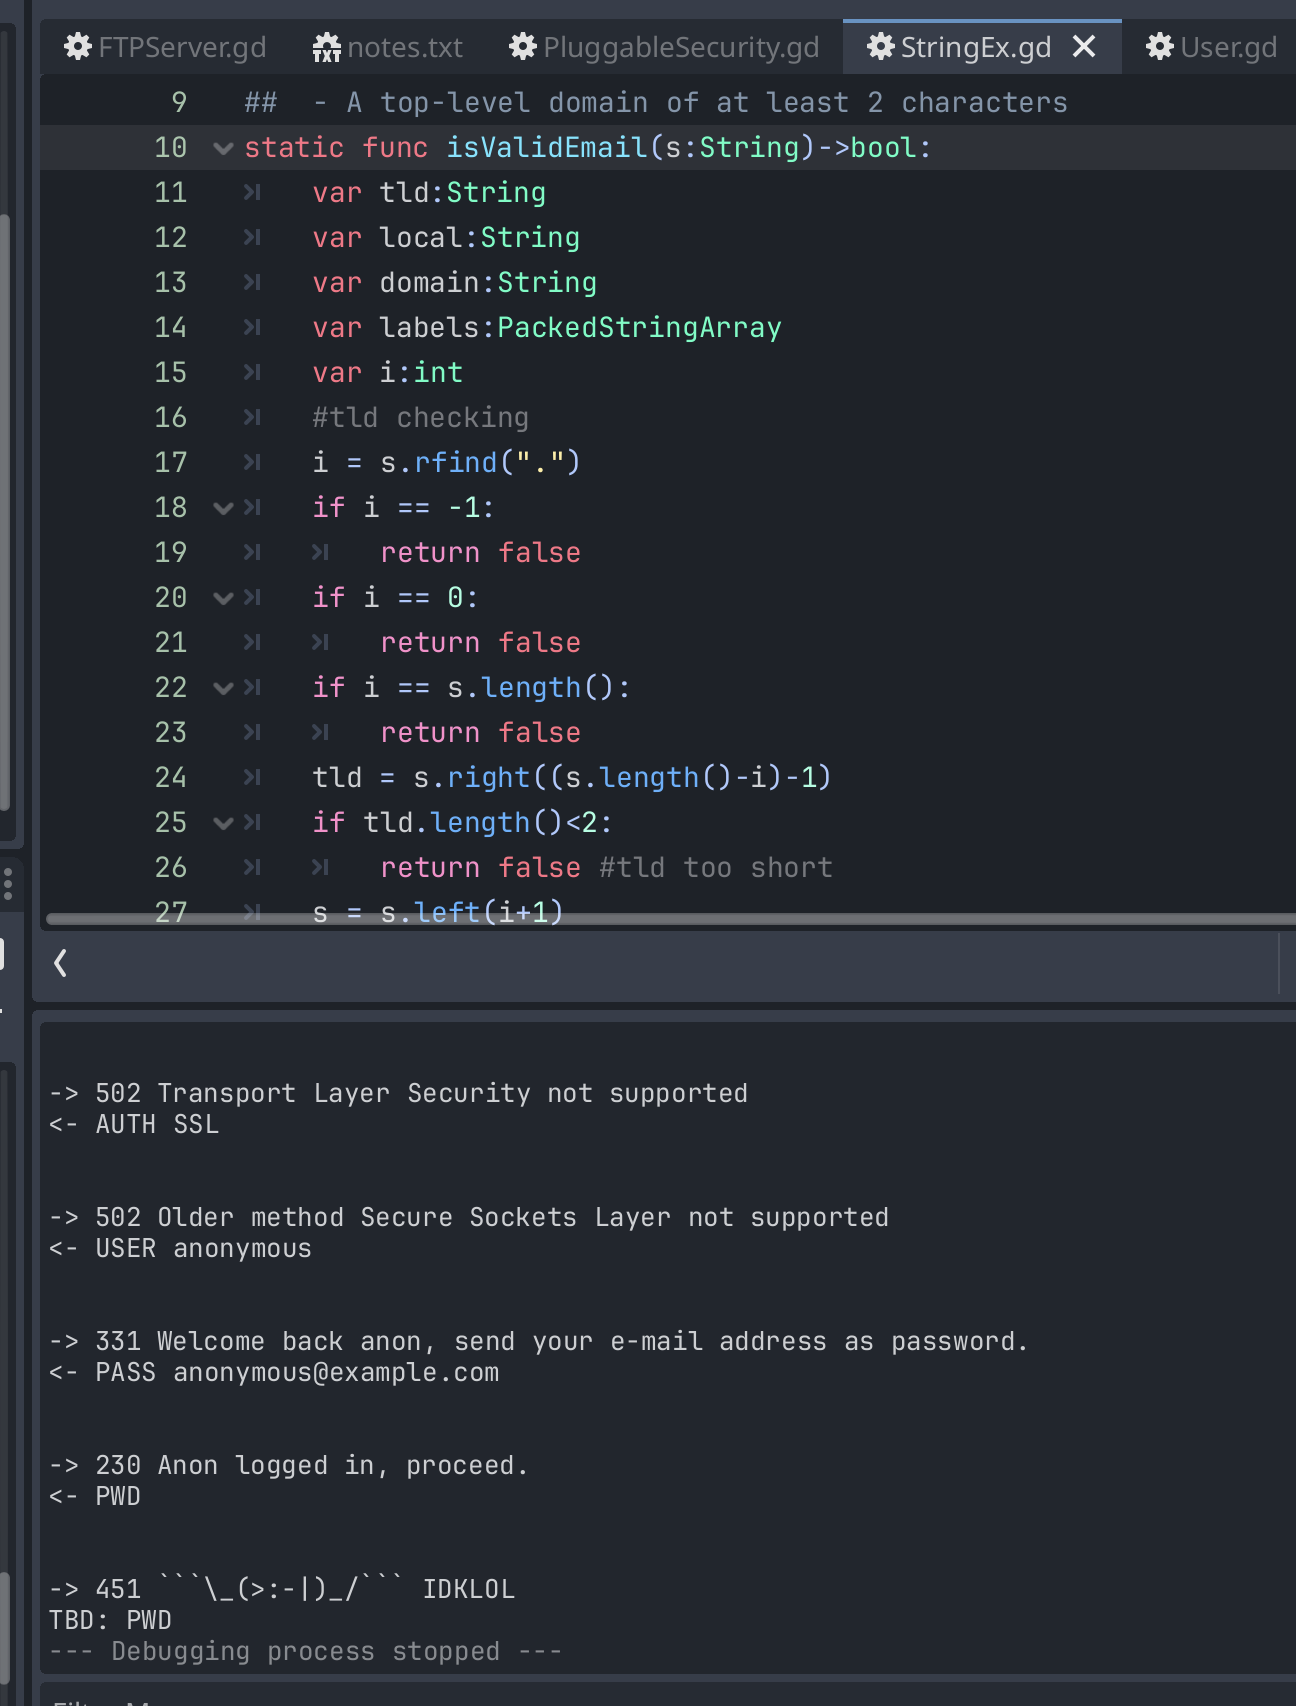1296x1706 pixels.
Task: Click the 'TBD: PWD' output line
Action: 110,1620
